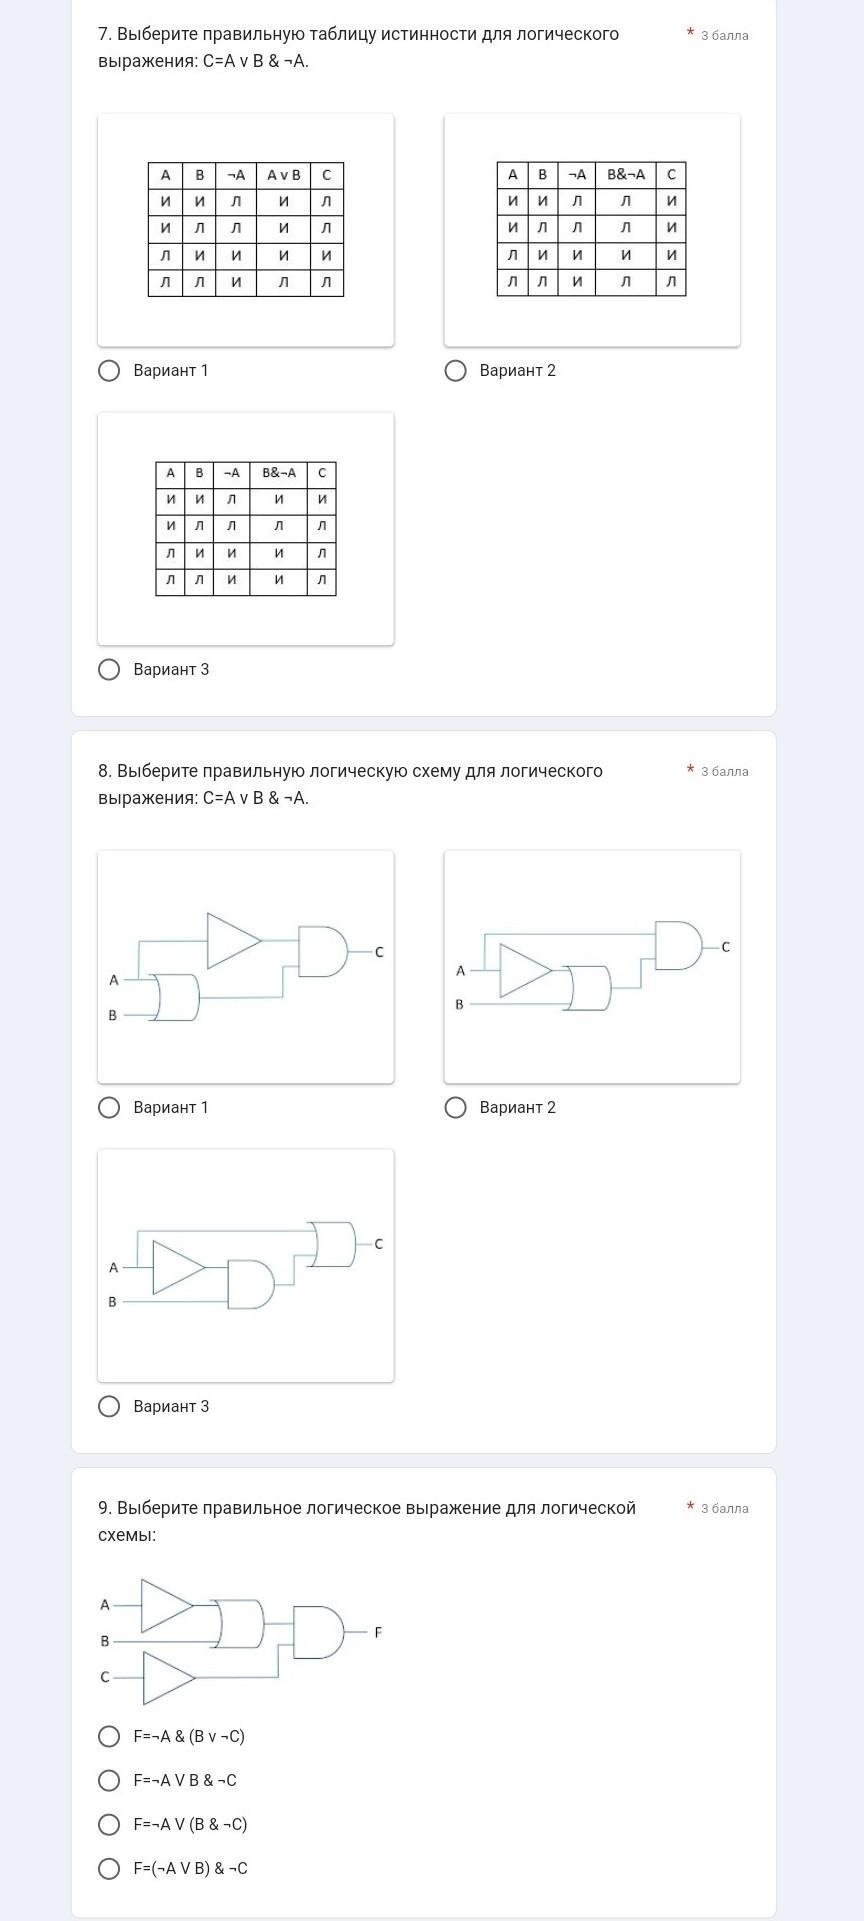Select Вариант 1 radio for question 7
The image size is (864, 1921).
tap(109, 371)
